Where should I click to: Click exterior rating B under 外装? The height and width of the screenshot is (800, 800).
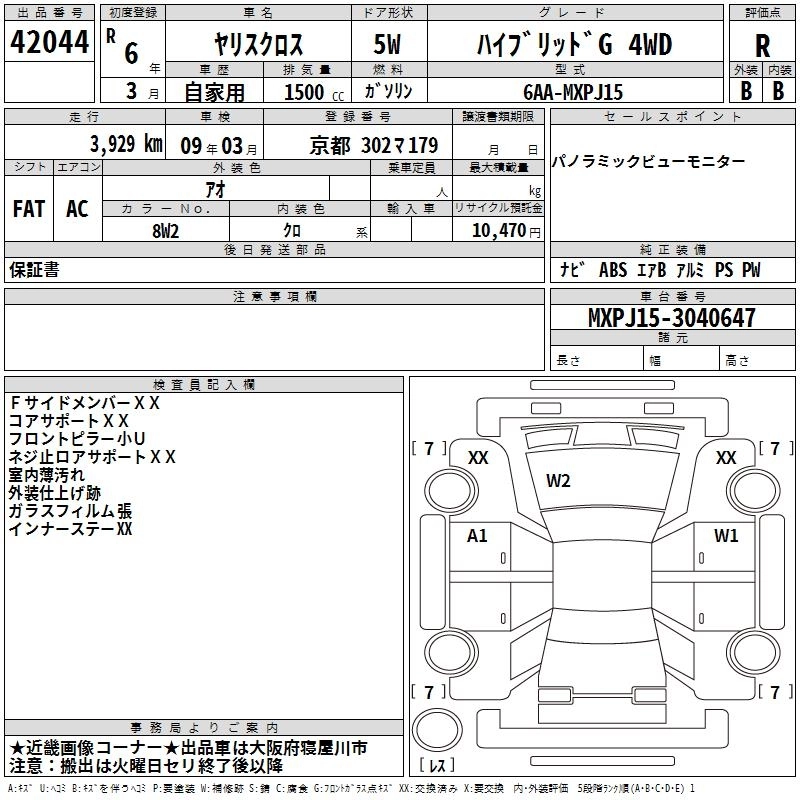(746, 90)
